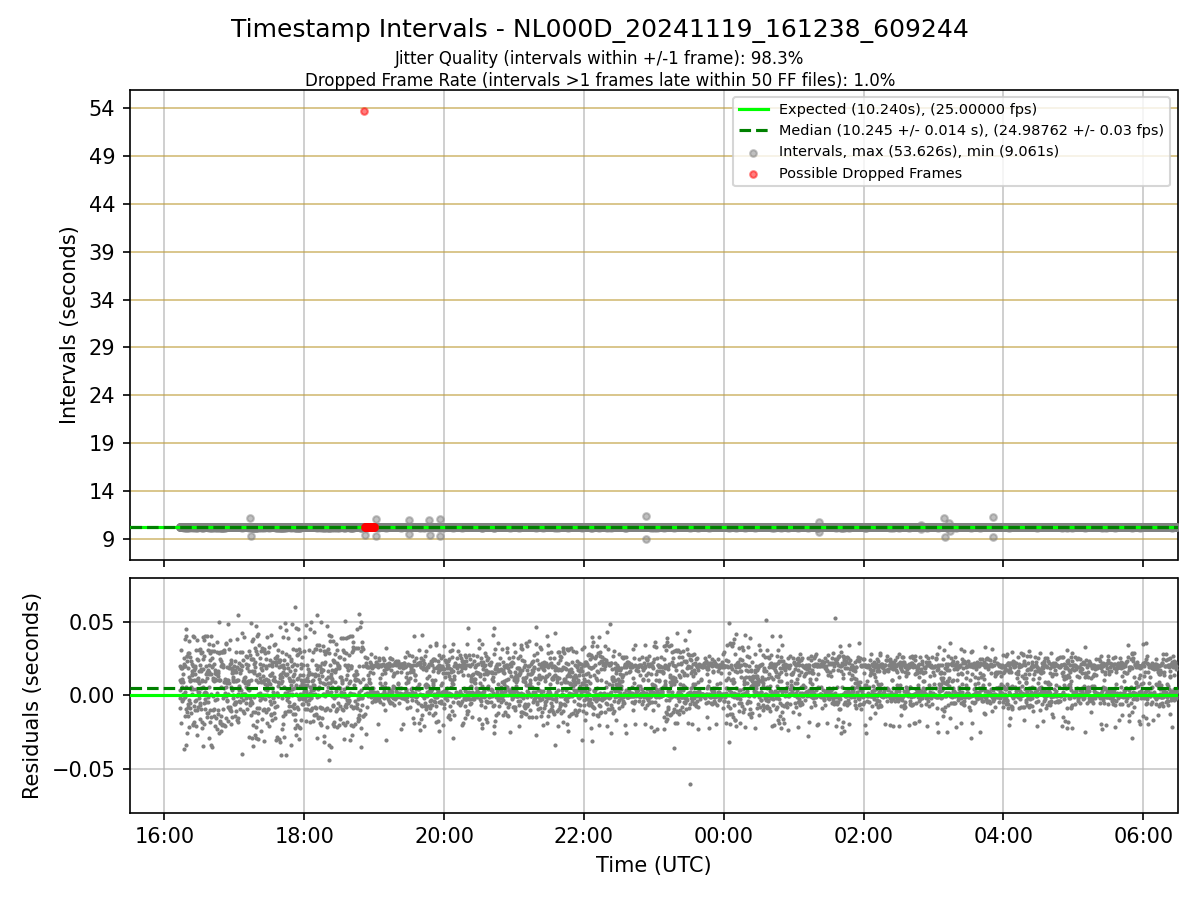Viewport: 1200px width, 900px height.
Task: Click the lowest residual outlier point near 23:30
Action: click(x=690, y=784)
